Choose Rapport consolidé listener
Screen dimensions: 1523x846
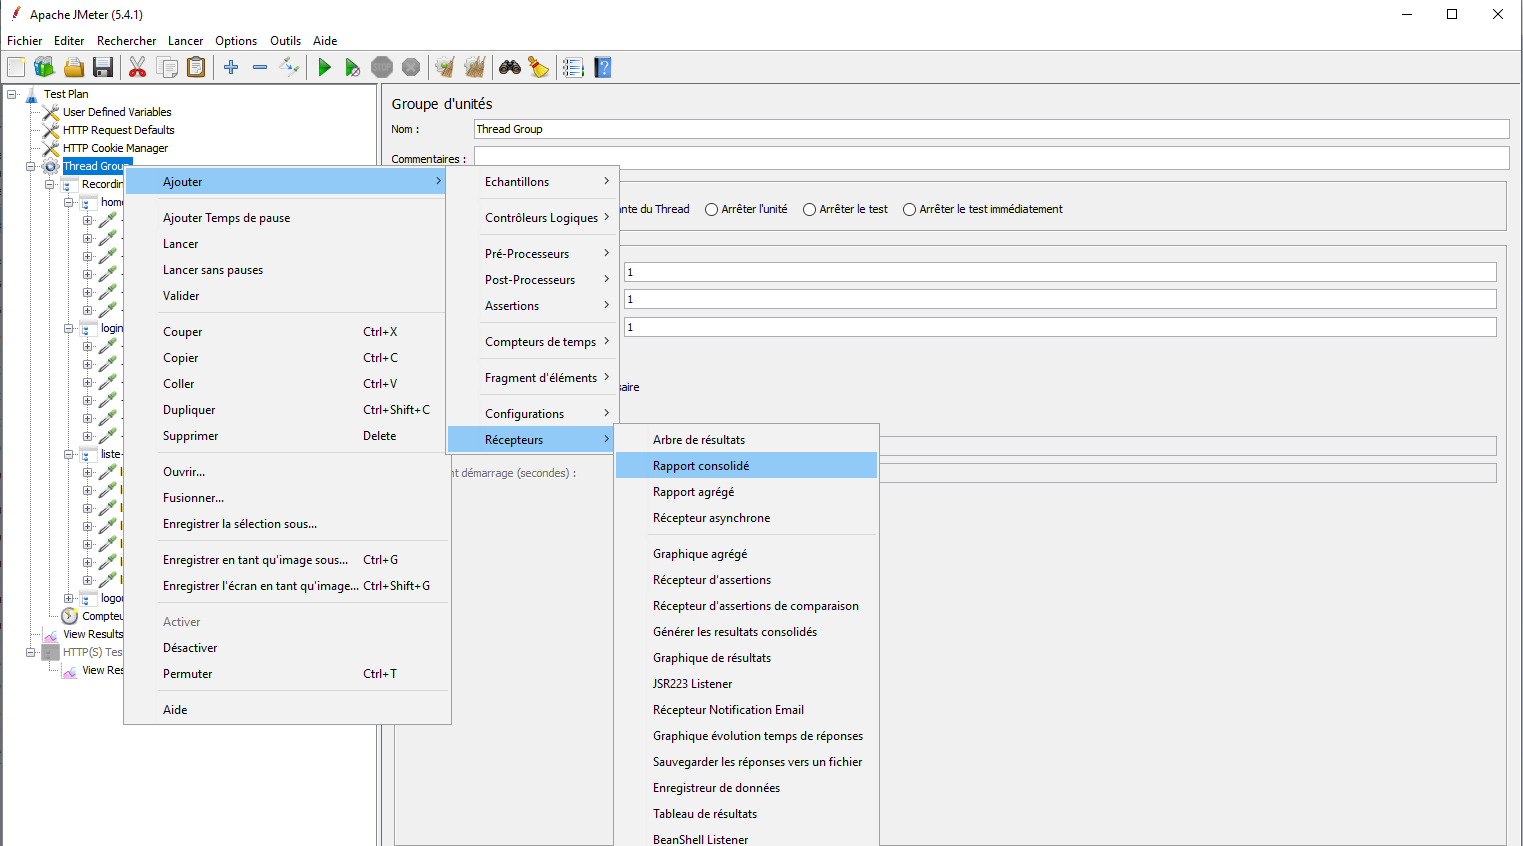coord(746,466)
